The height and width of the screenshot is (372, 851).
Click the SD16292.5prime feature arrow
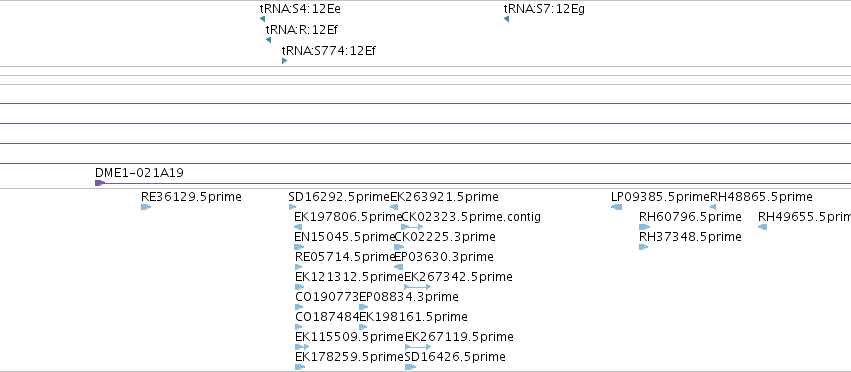point(293,207)
